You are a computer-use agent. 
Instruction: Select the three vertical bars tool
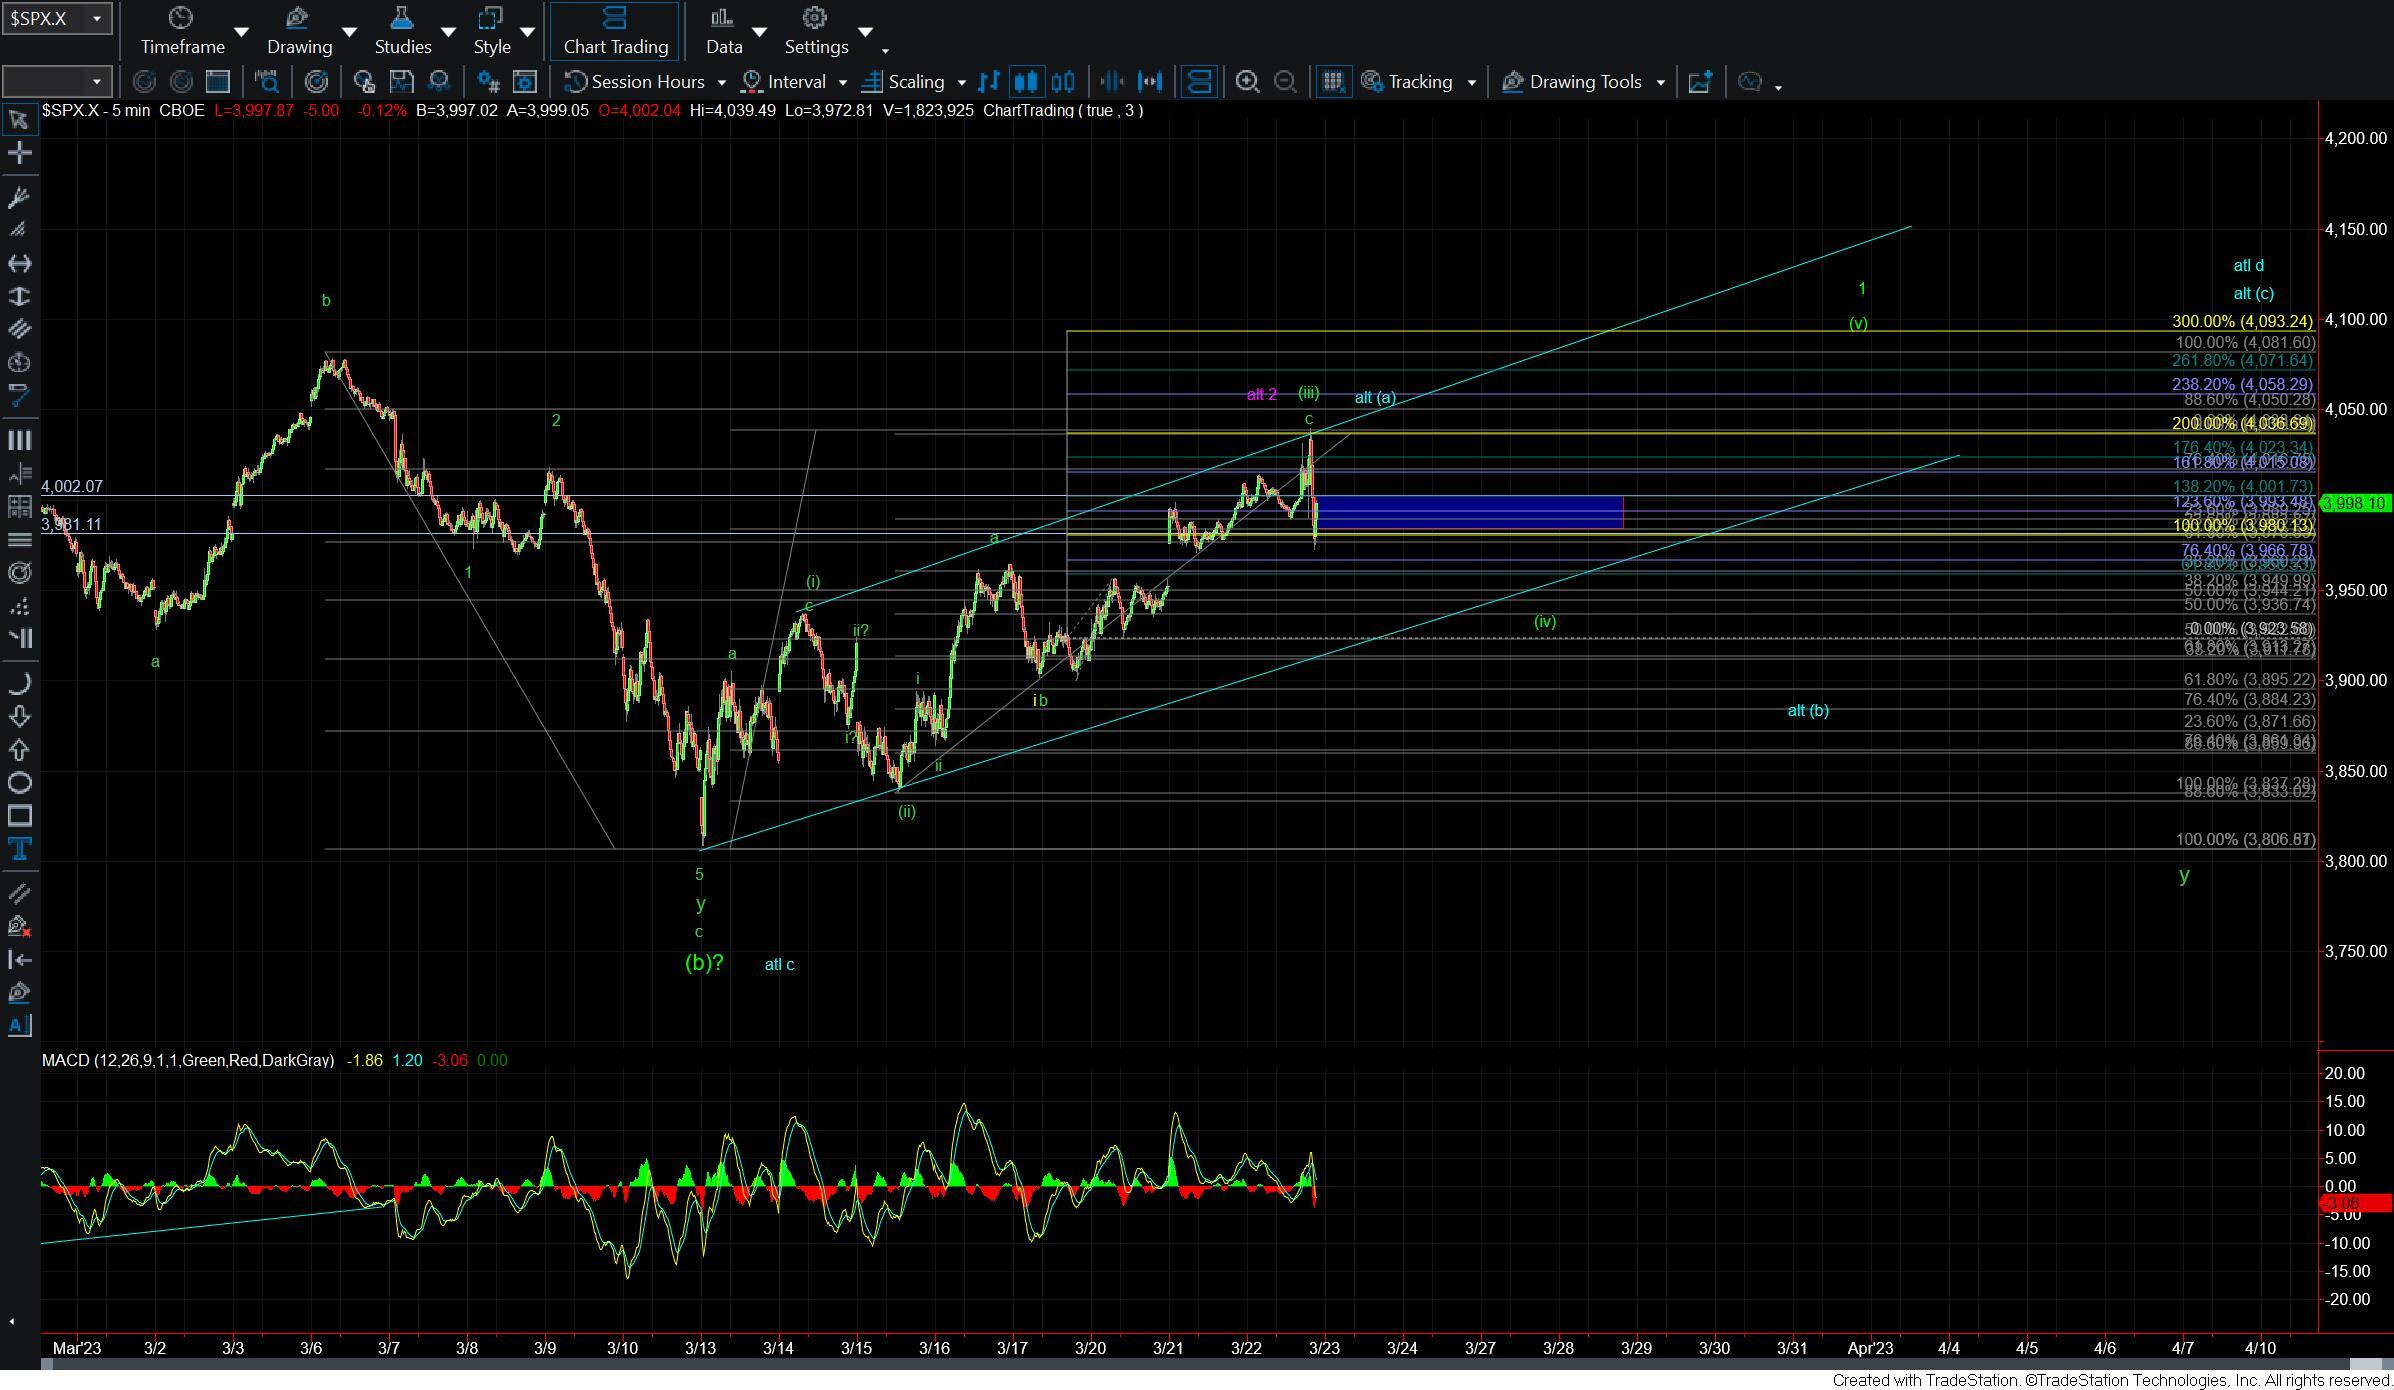click(18, 440)
